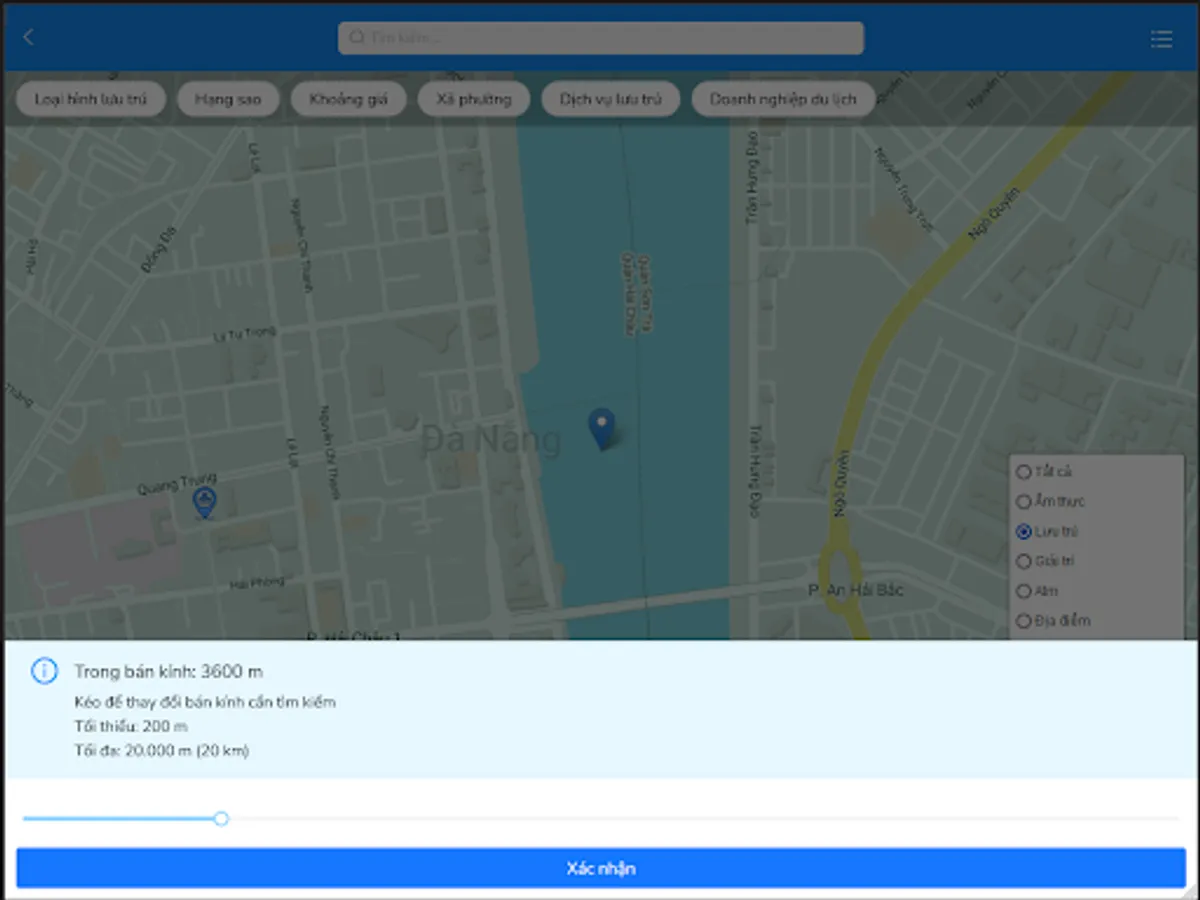Open the Loại hình lưu trú filter
The width and height of the screenshot is (1200, 900).
point(91,99)
